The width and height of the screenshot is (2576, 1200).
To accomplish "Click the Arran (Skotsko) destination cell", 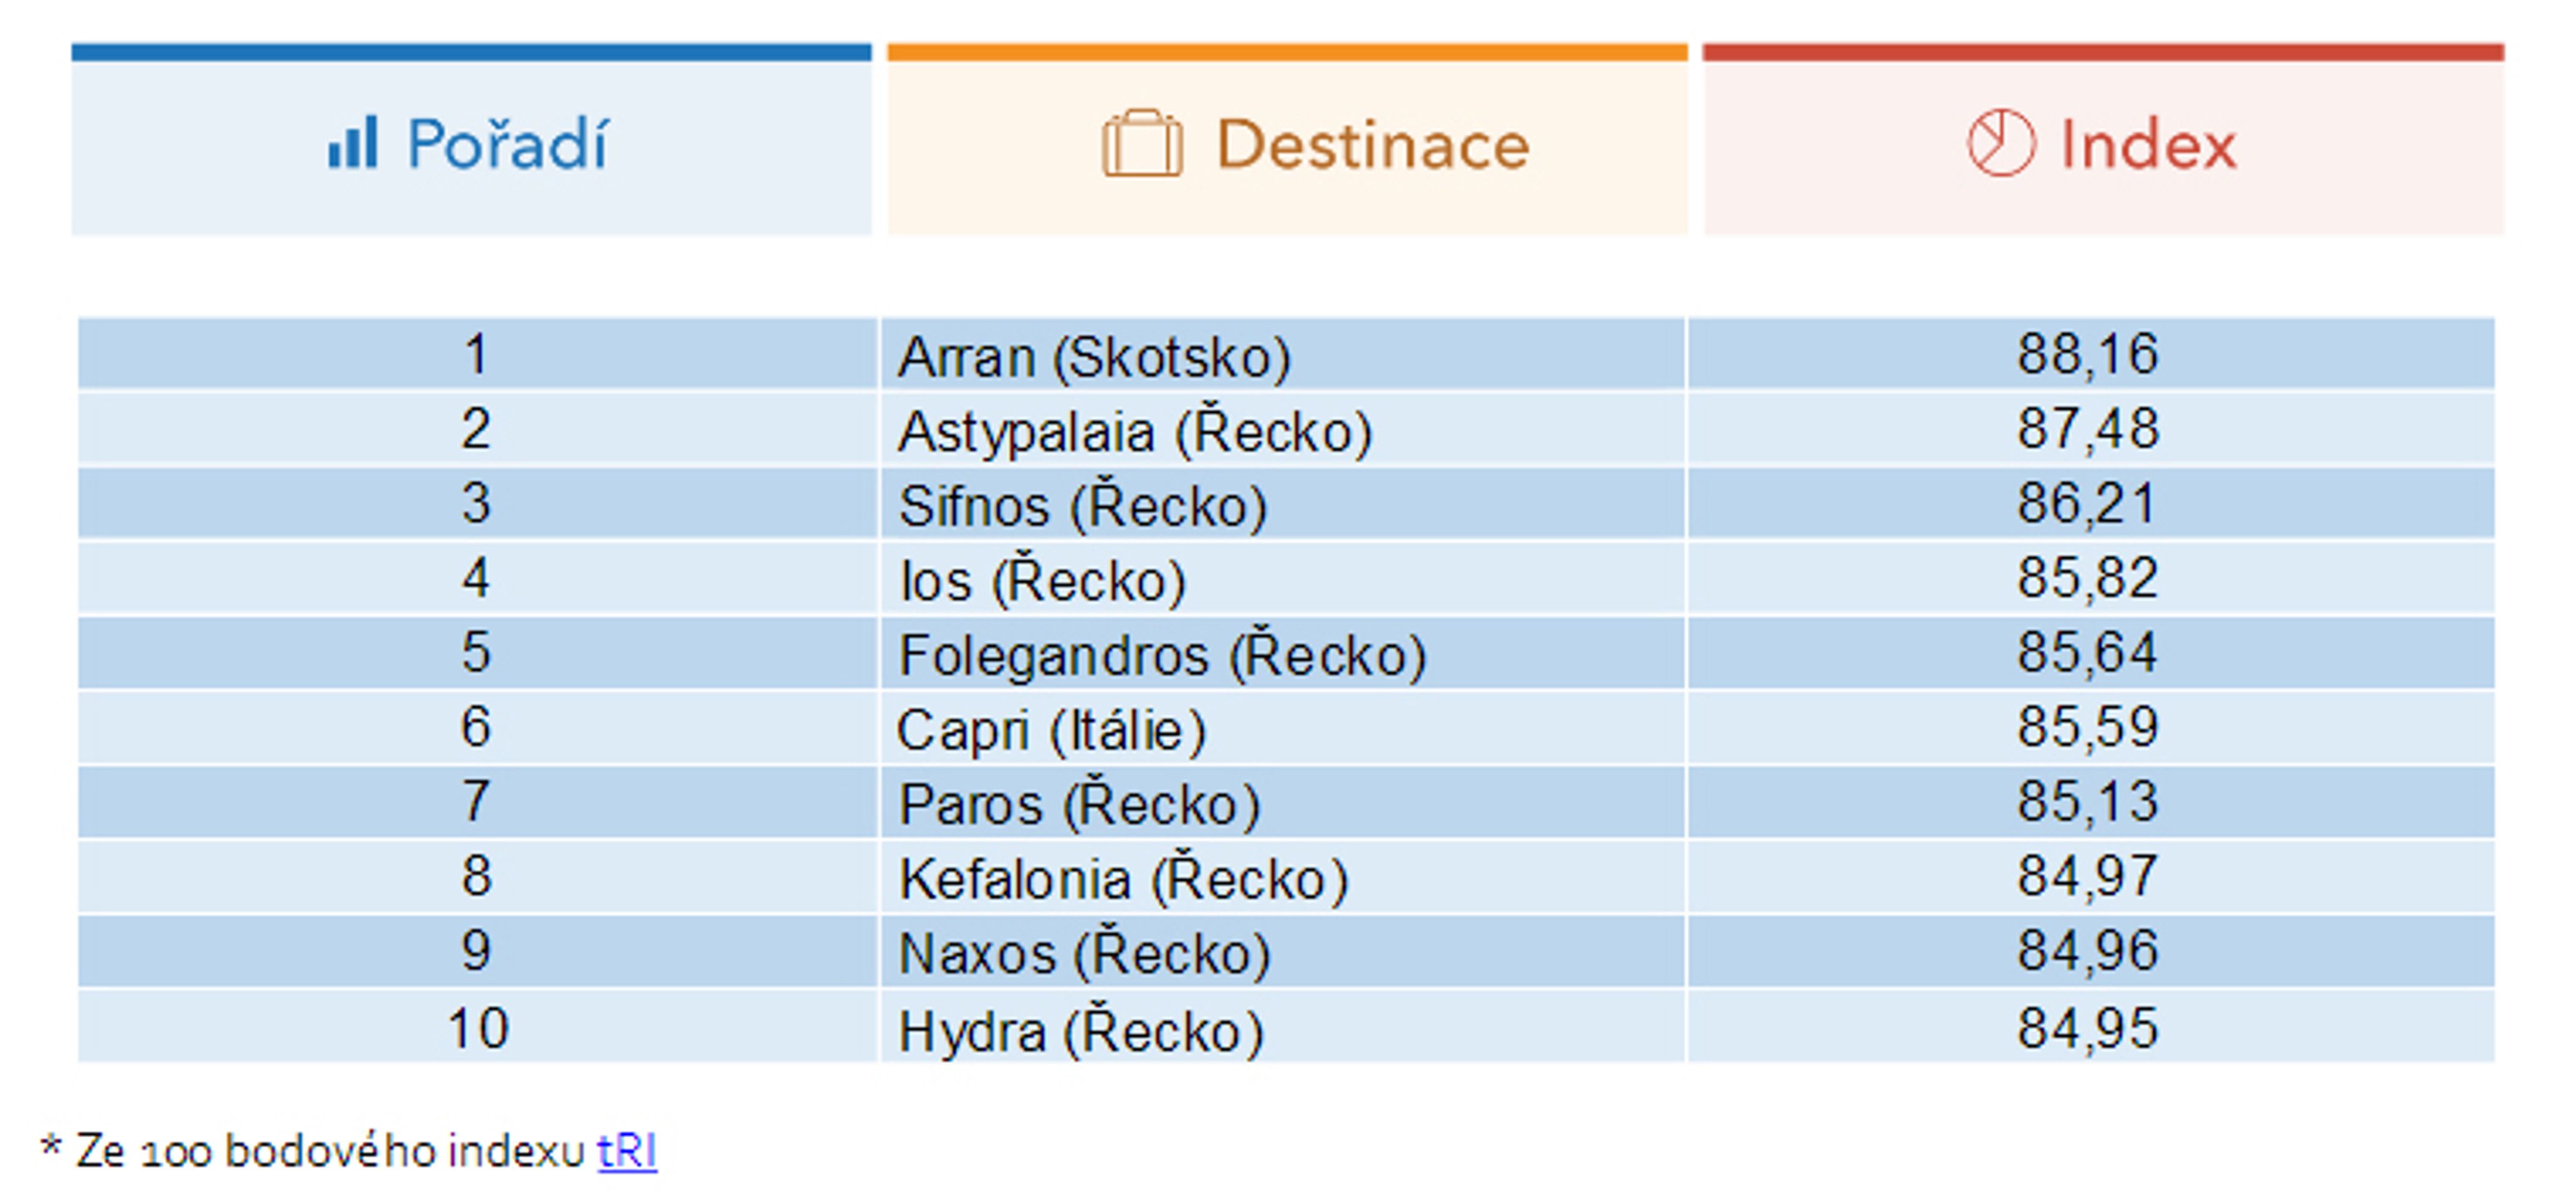I will pos(1283,354).
